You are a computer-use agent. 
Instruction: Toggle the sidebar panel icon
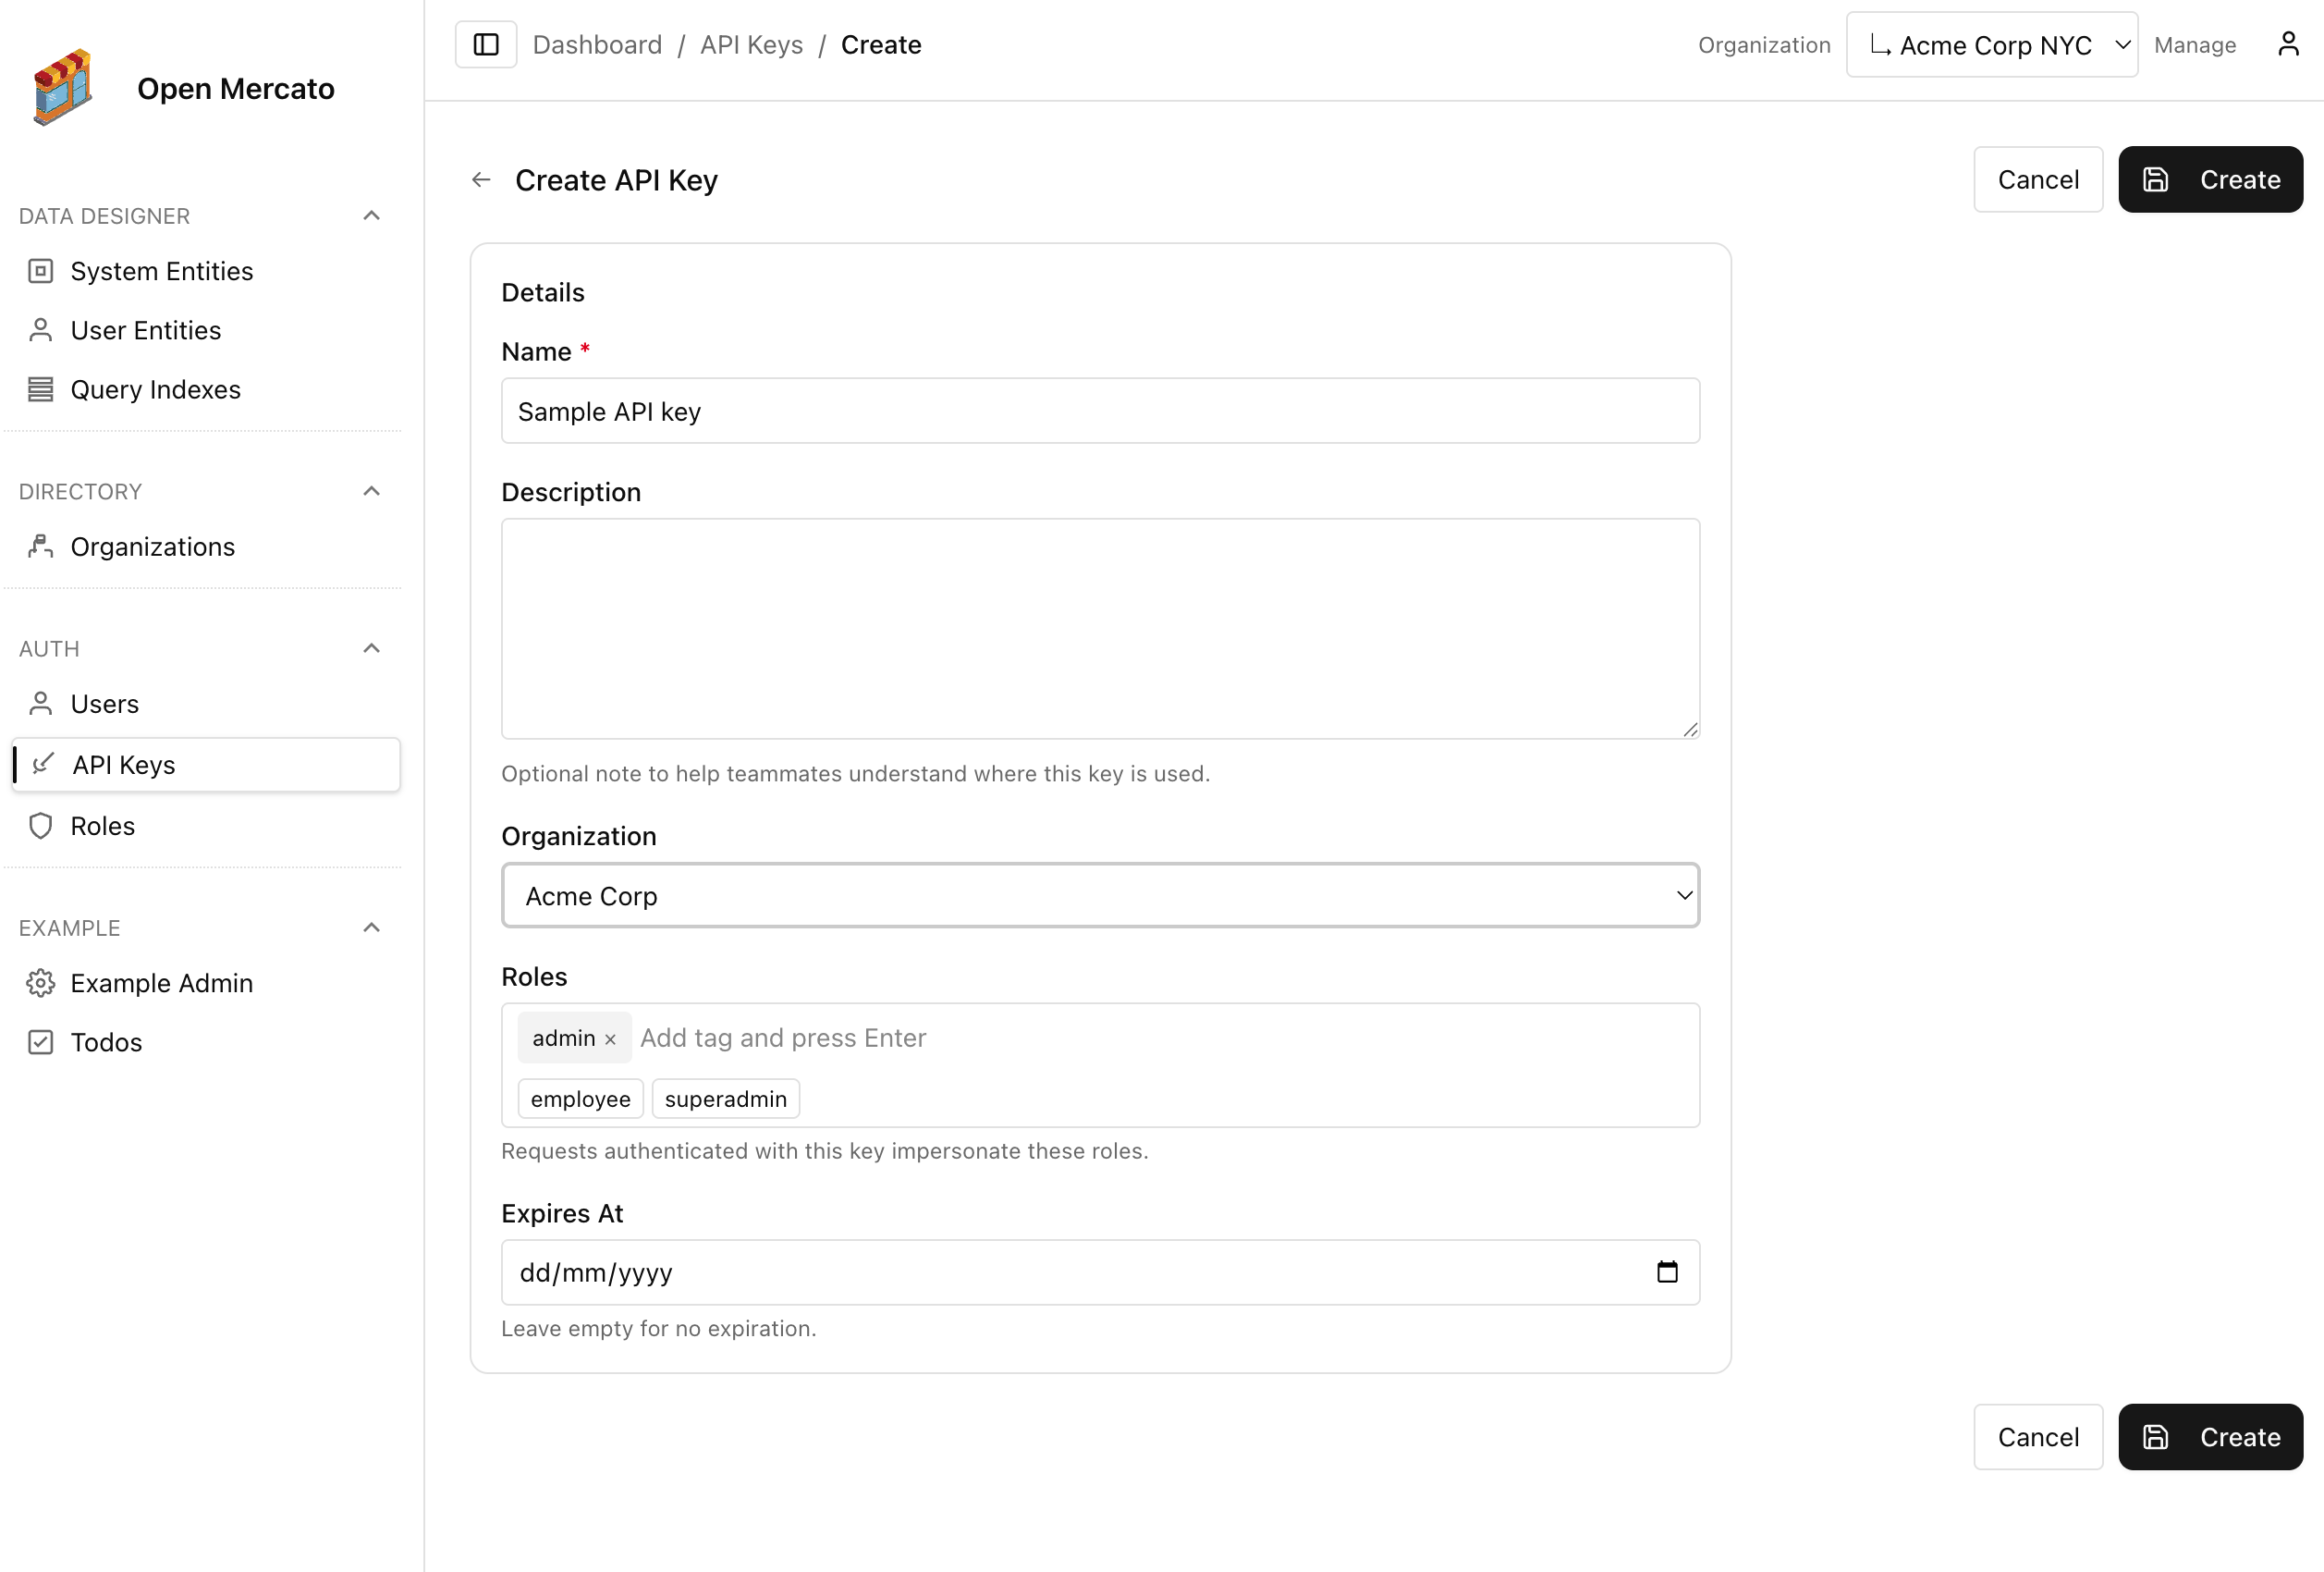[x=486, y=45]
